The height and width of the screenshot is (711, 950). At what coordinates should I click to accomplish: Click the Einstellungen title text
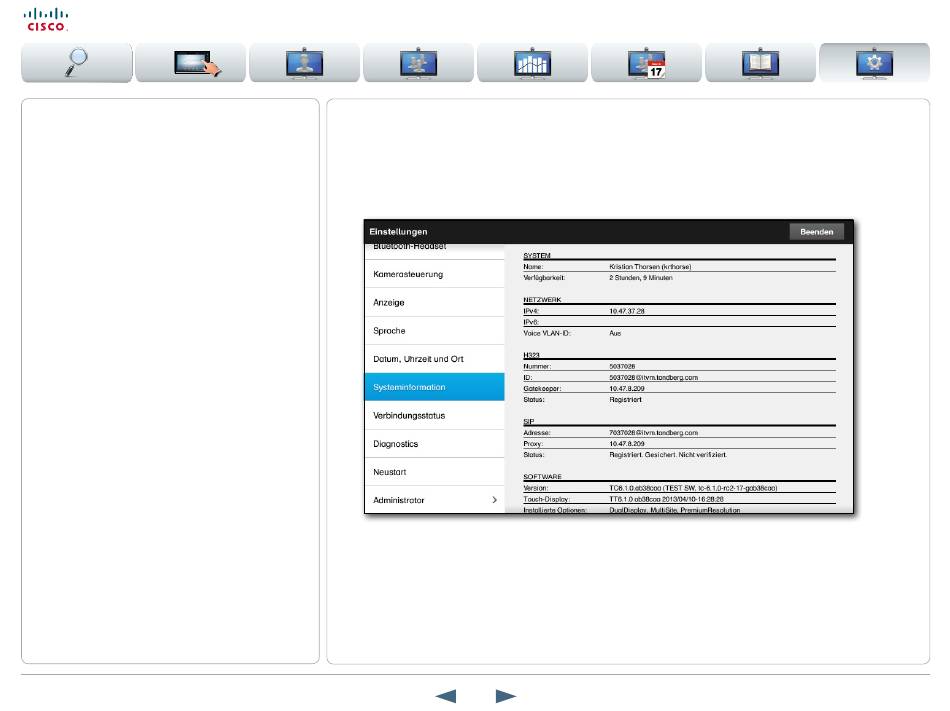(398, 232)
